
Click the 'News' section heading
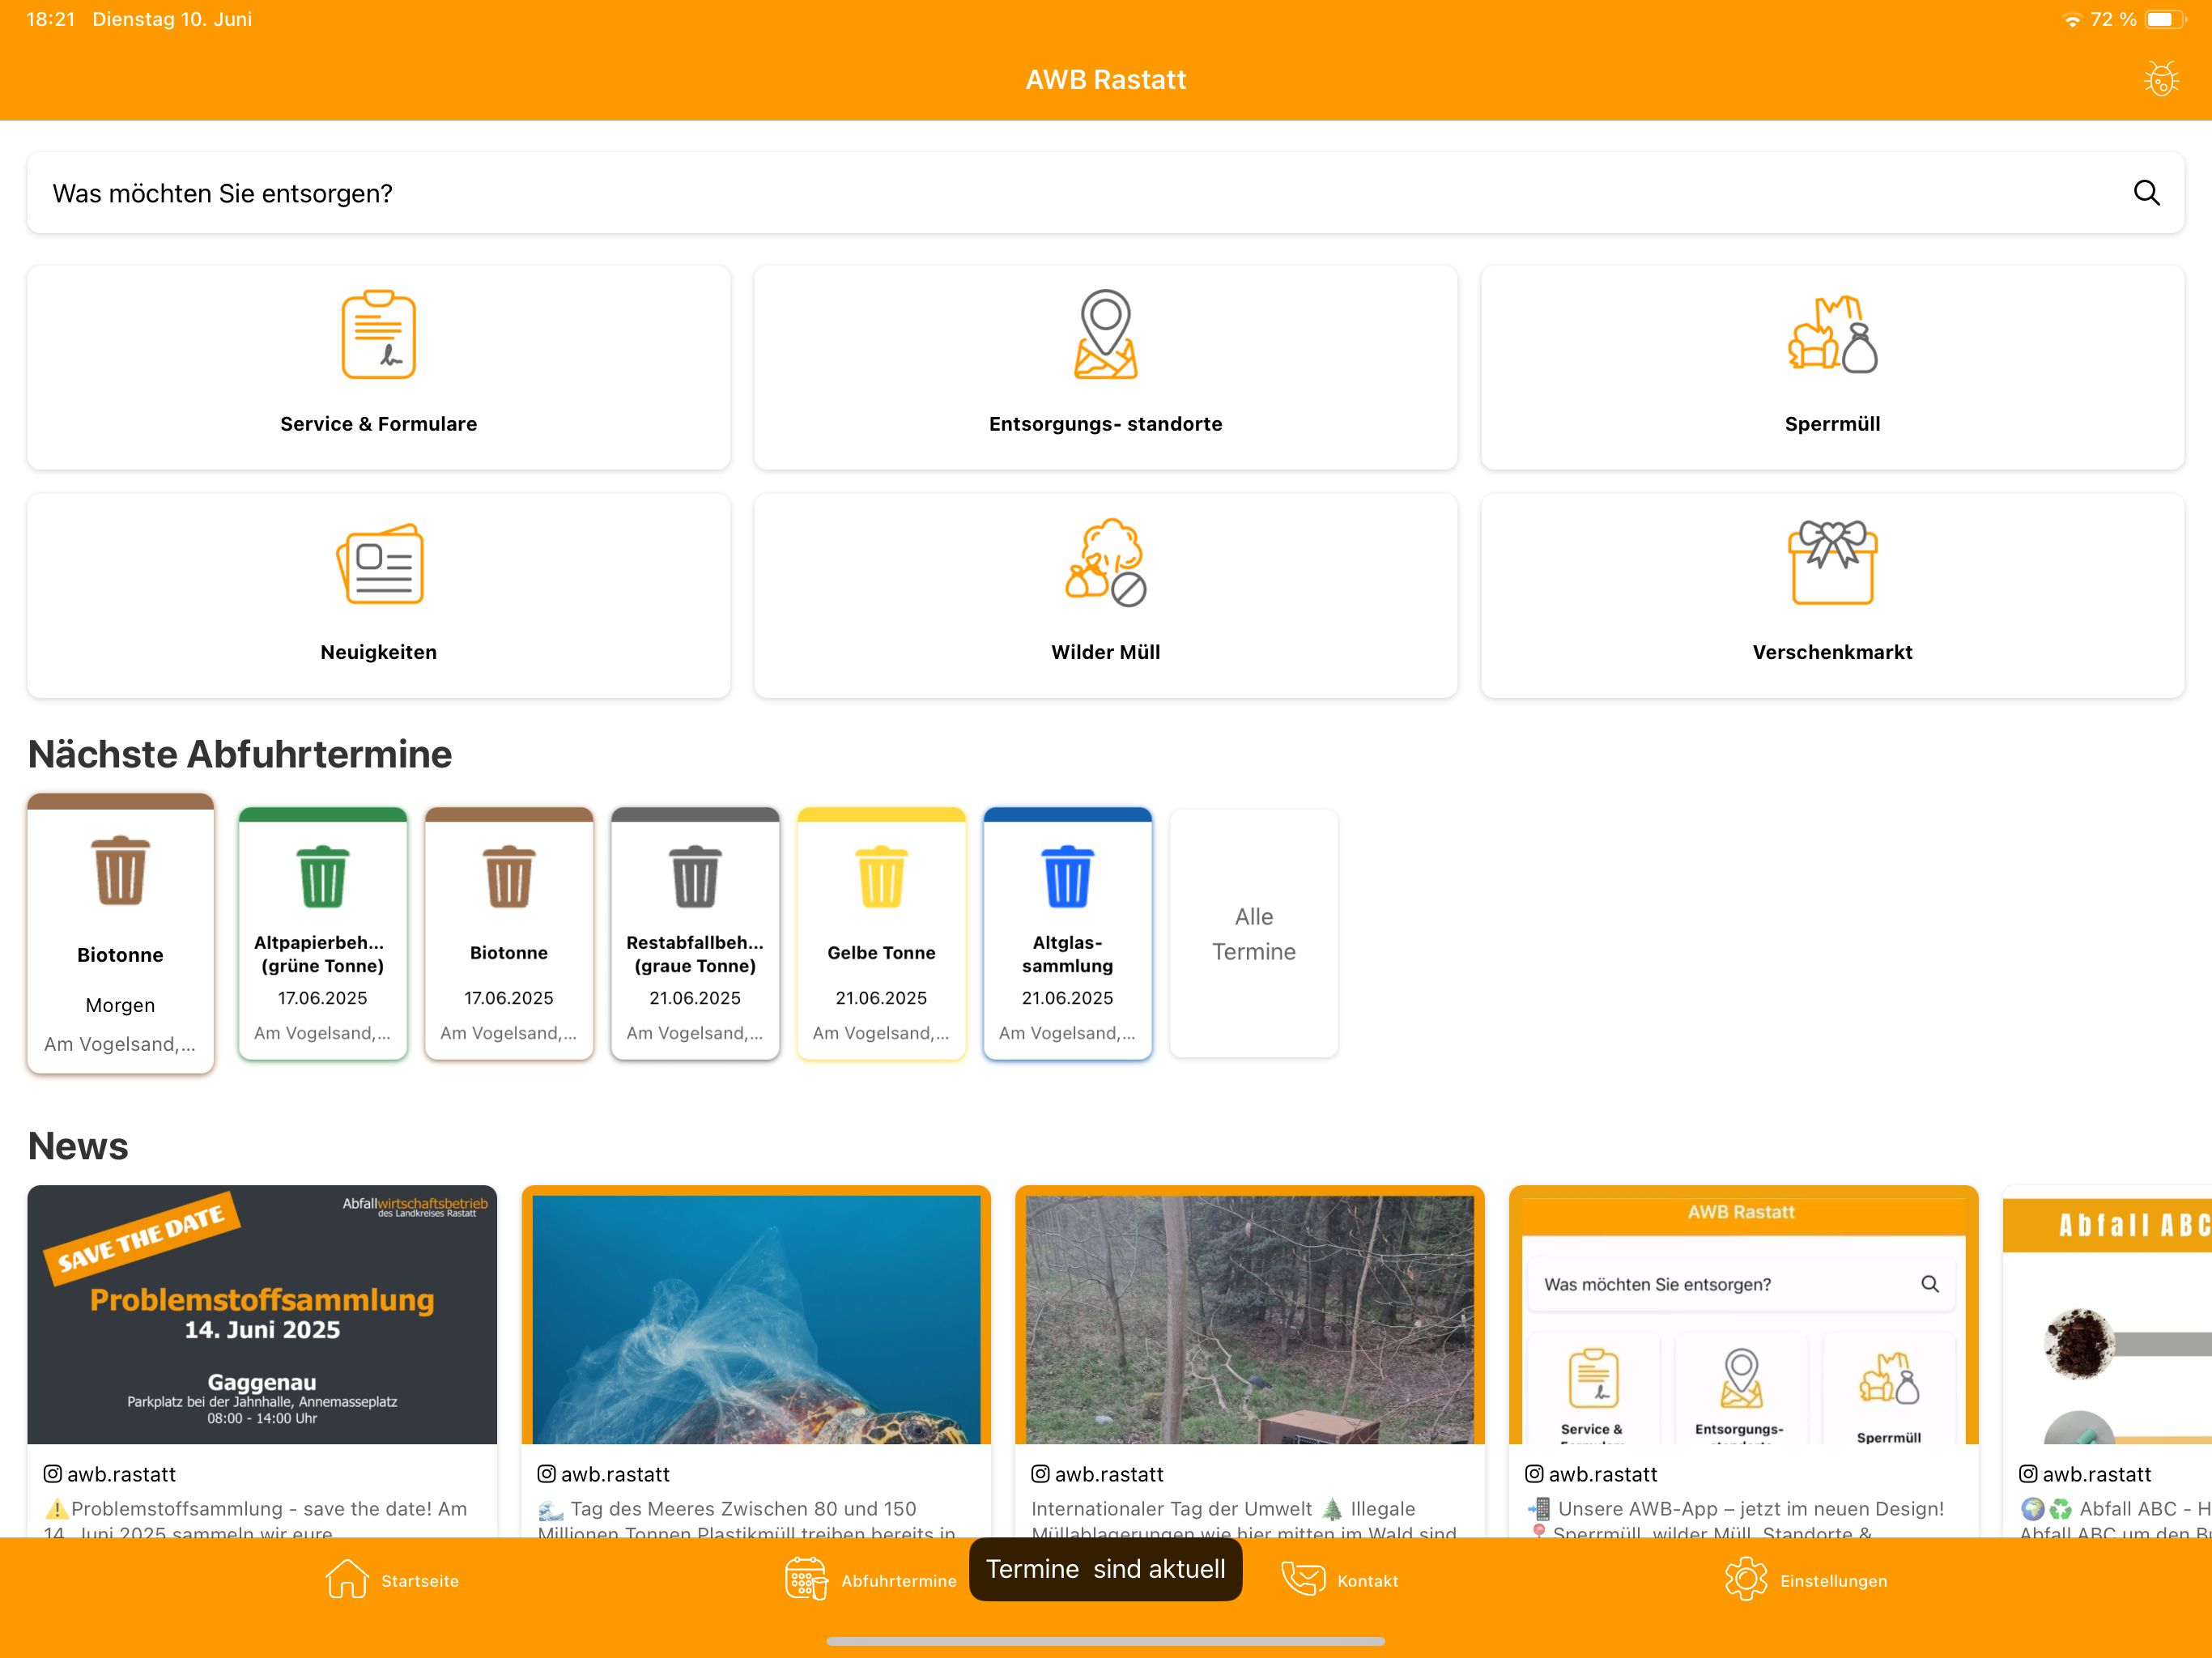[78, 1146]
